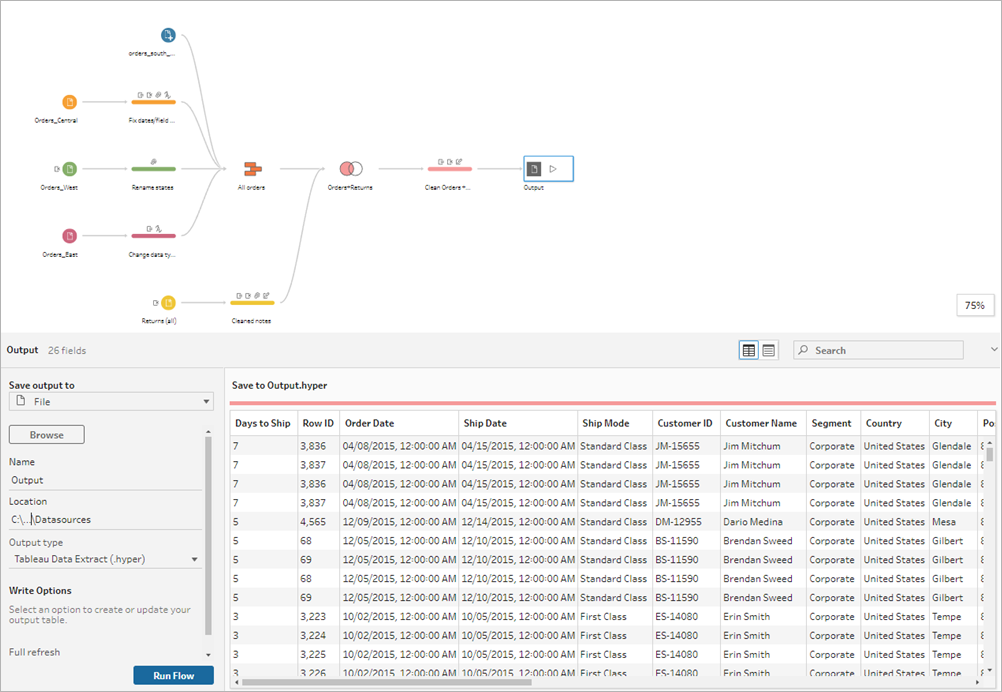The height and width of the screenshot is (692, 1002).
Task: Click the Full refresh write option
Action: (x=35, y=652)
